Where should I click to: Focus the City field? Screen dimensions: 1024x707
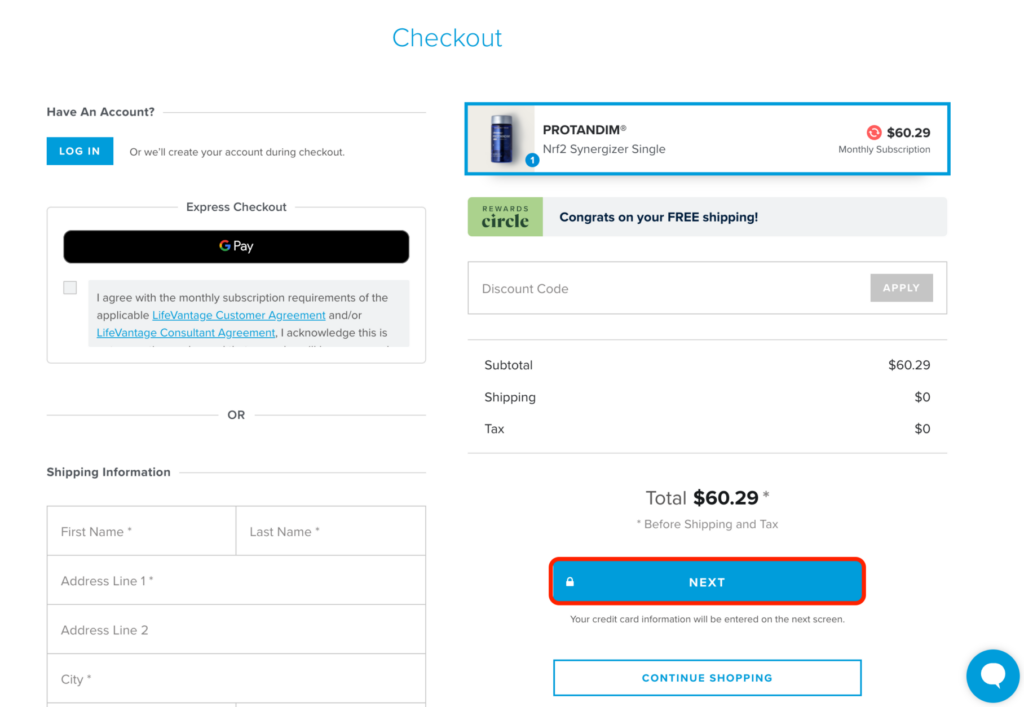236,679
